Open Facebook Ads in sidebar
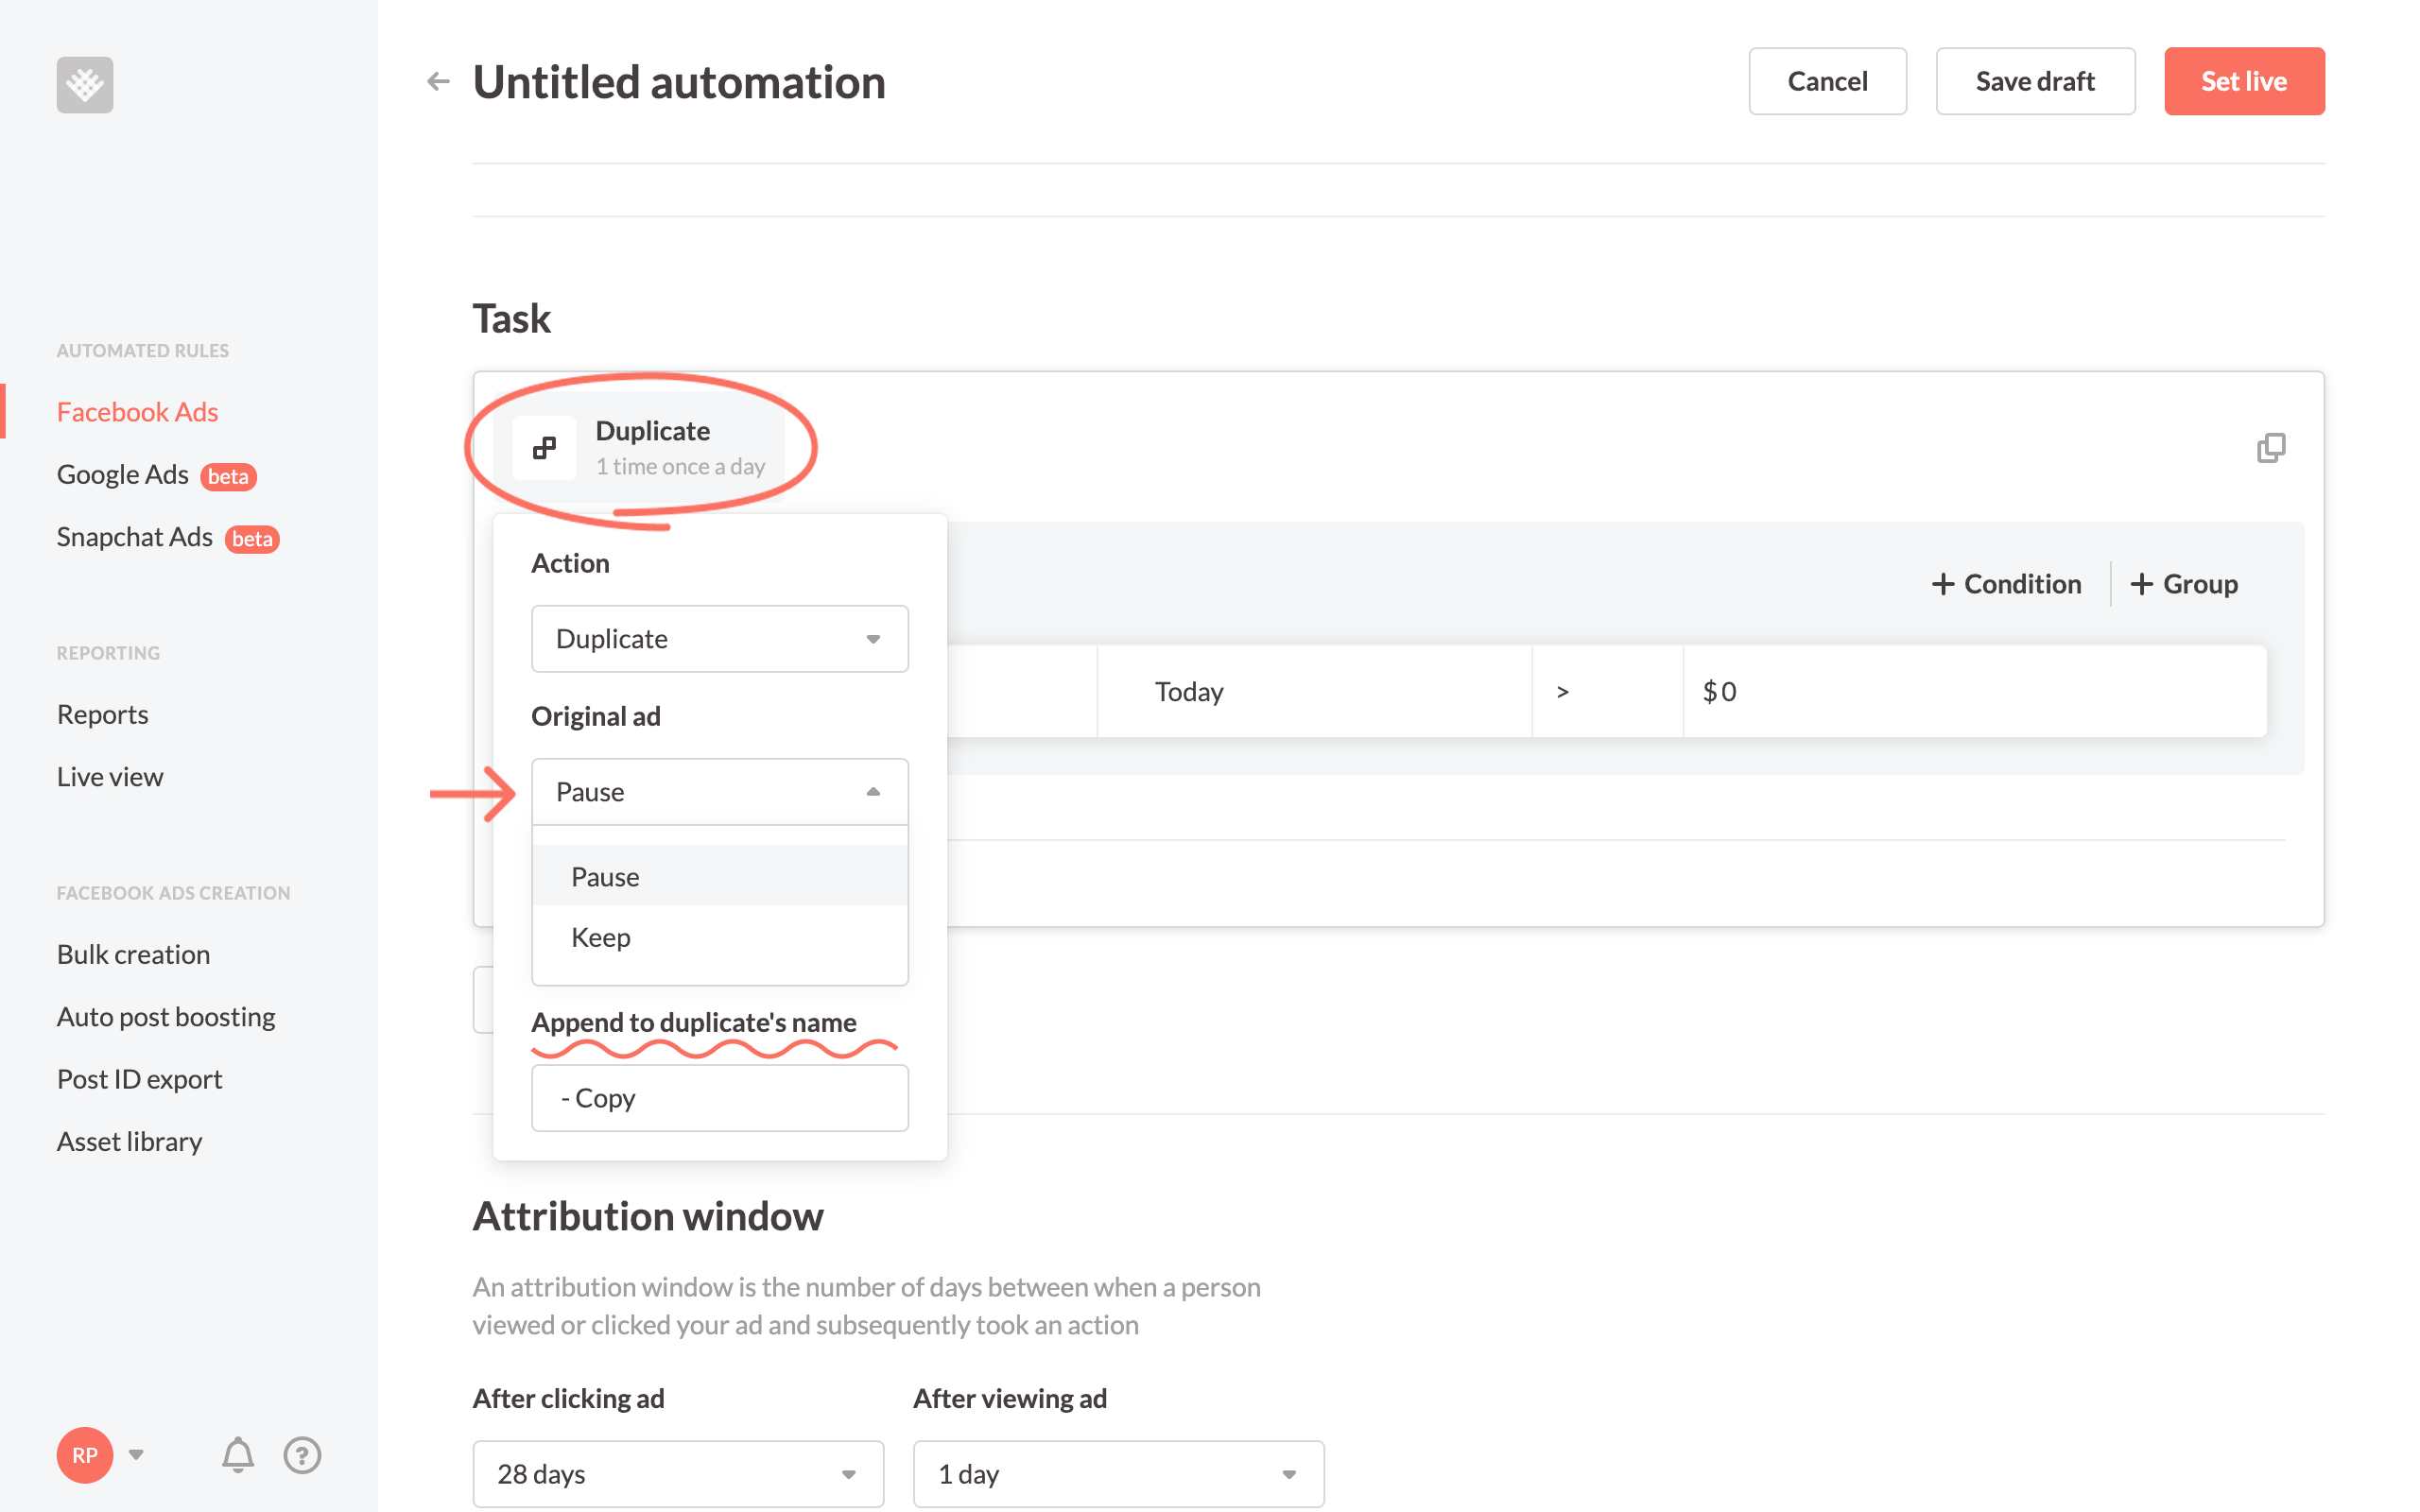The height and width of the screenshot is (1512, 2420). [x=137, y=412]
